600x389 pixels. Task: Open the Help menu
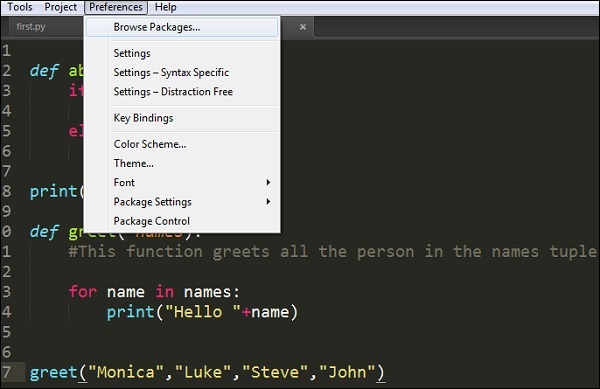point(166,7)
